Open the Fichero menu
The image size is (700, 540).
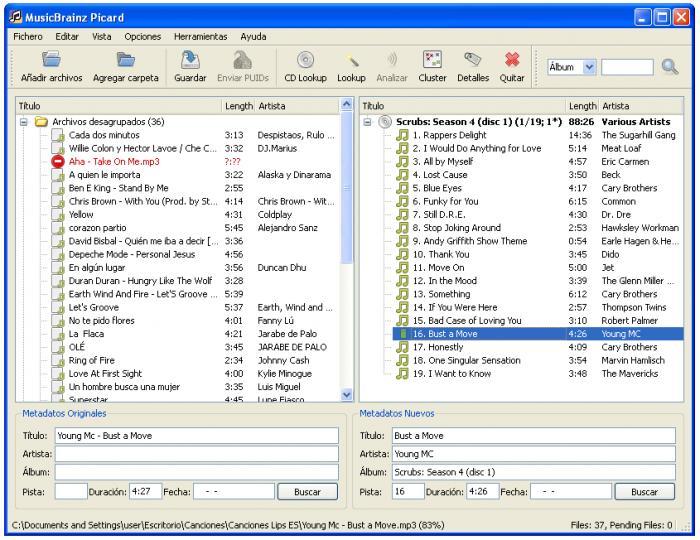[28, 37]
